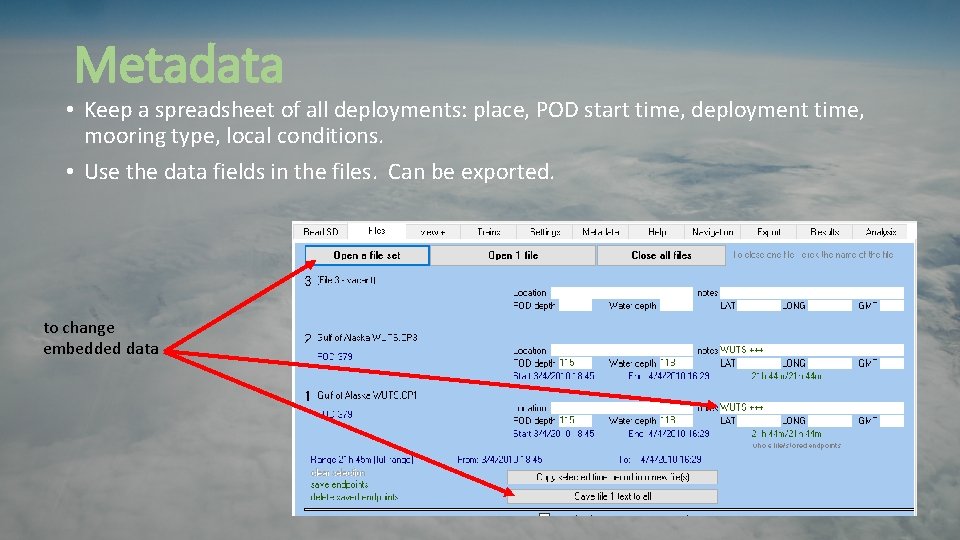Click the notes field of File 3
Viewport: 960px width, 540px height.
(811, 293)
